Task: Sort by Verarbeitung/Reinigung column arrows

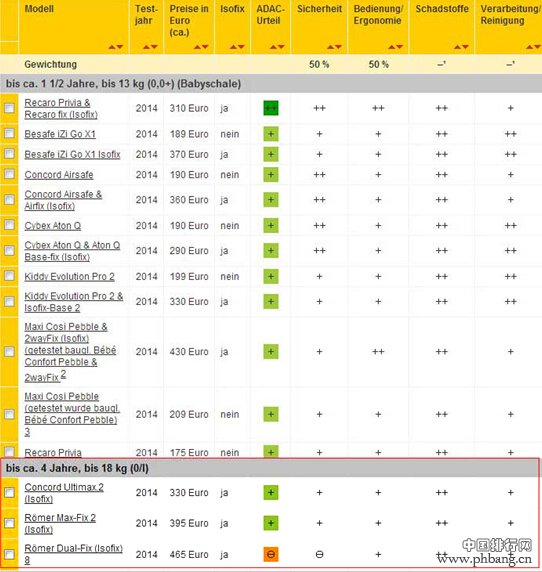Action: coord(533,47)
